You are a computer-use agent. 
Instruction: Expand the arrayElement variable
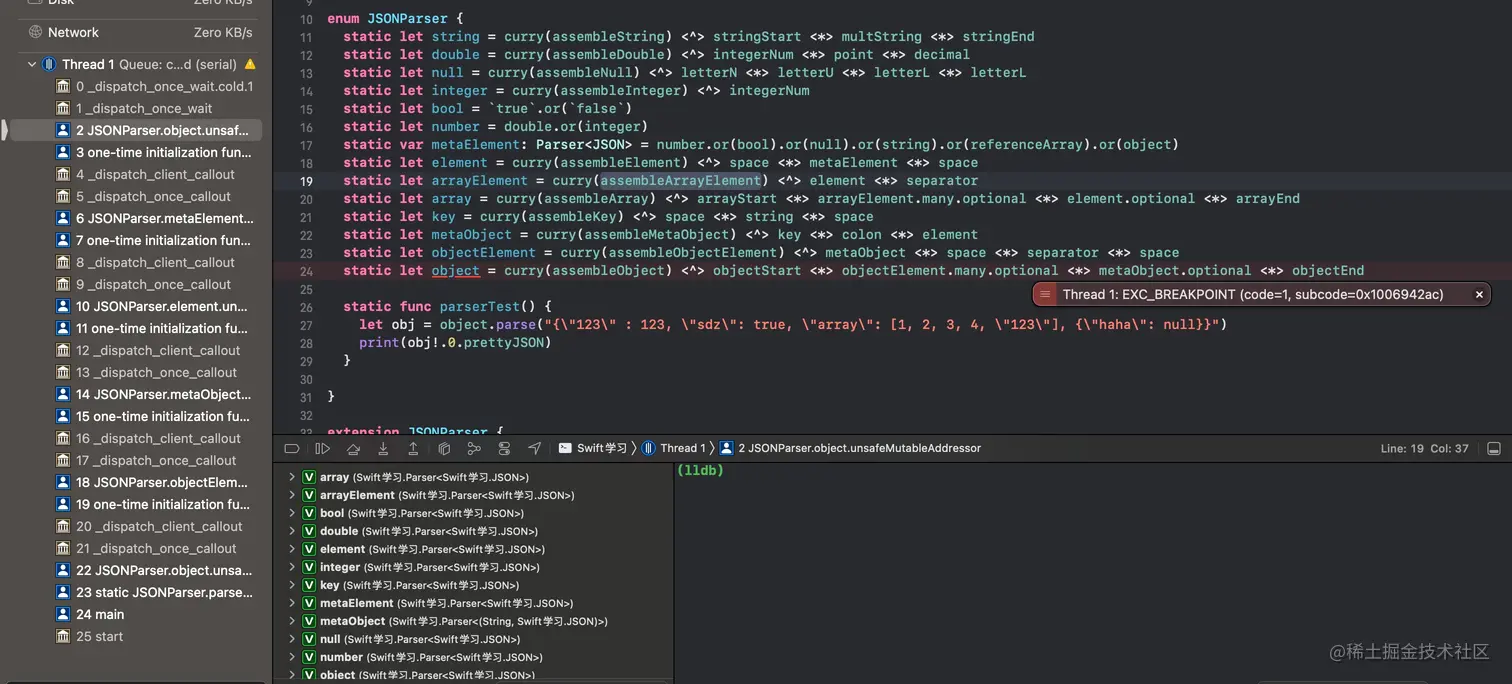(292, 495)
